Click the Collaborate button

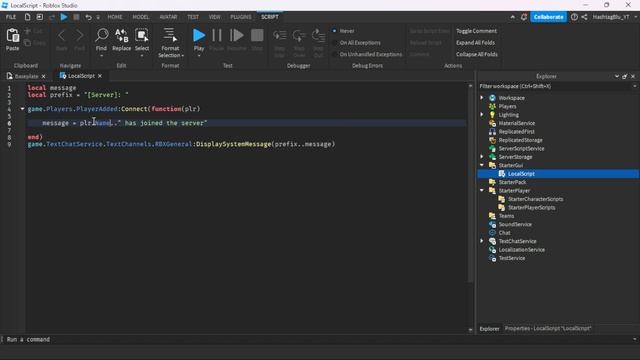click(x=548, y=17)
